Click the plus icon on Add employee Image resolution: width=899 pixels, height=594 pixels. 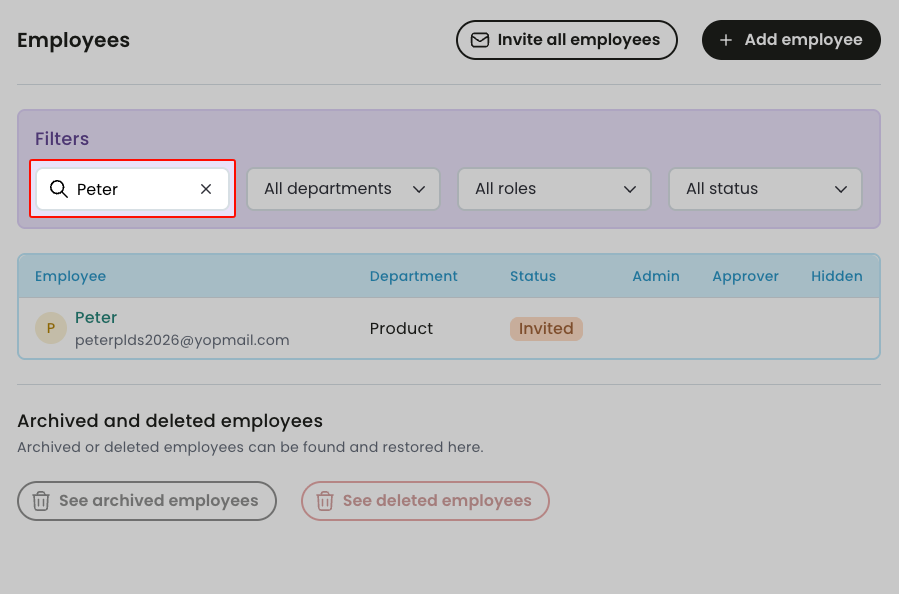726,40
